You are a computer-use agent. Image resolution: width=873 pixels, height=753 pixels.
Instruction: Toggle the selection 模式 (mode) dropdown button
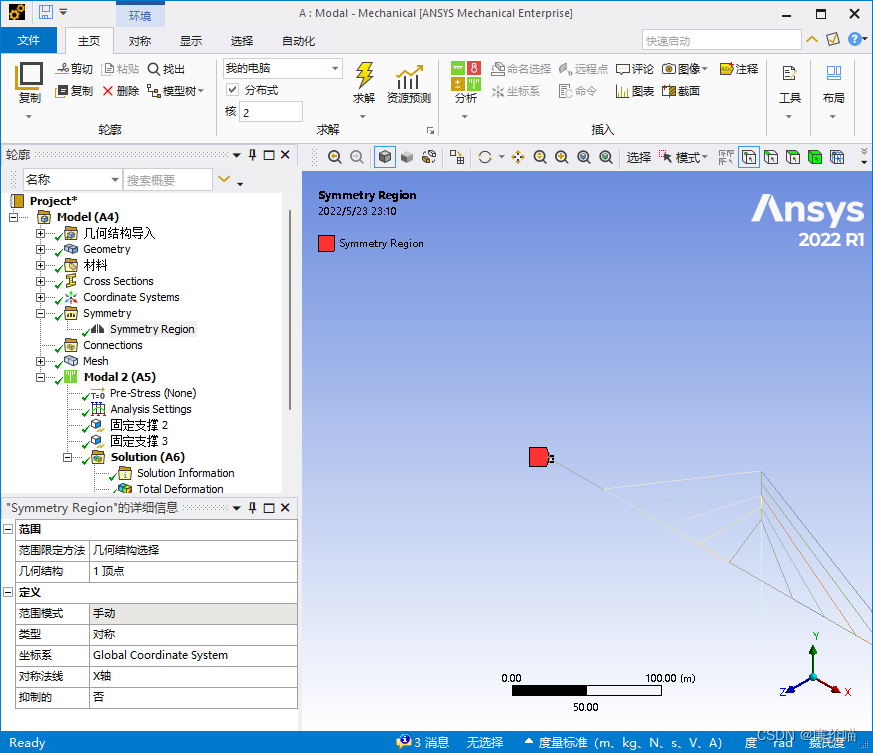tap(684, 158)
